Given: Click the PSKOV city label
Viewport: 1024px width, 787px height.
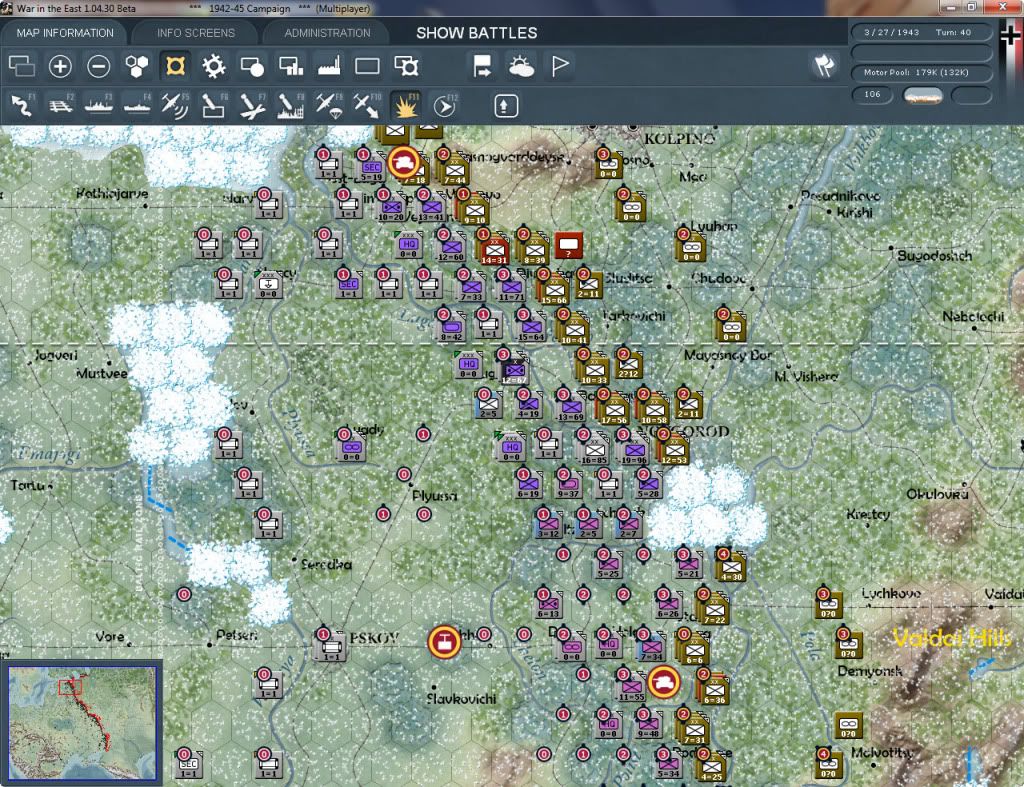Looking at the screenshot, I should pyautogui.click(x=374, y=638).
